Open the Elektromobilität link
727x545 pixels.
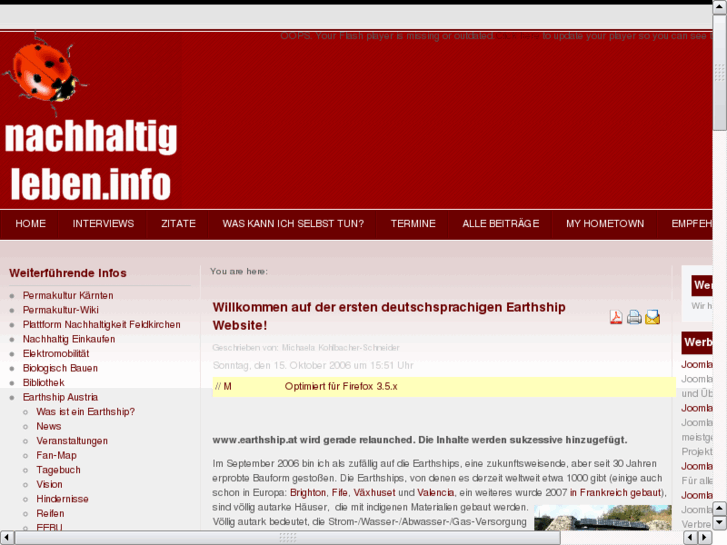56,353
